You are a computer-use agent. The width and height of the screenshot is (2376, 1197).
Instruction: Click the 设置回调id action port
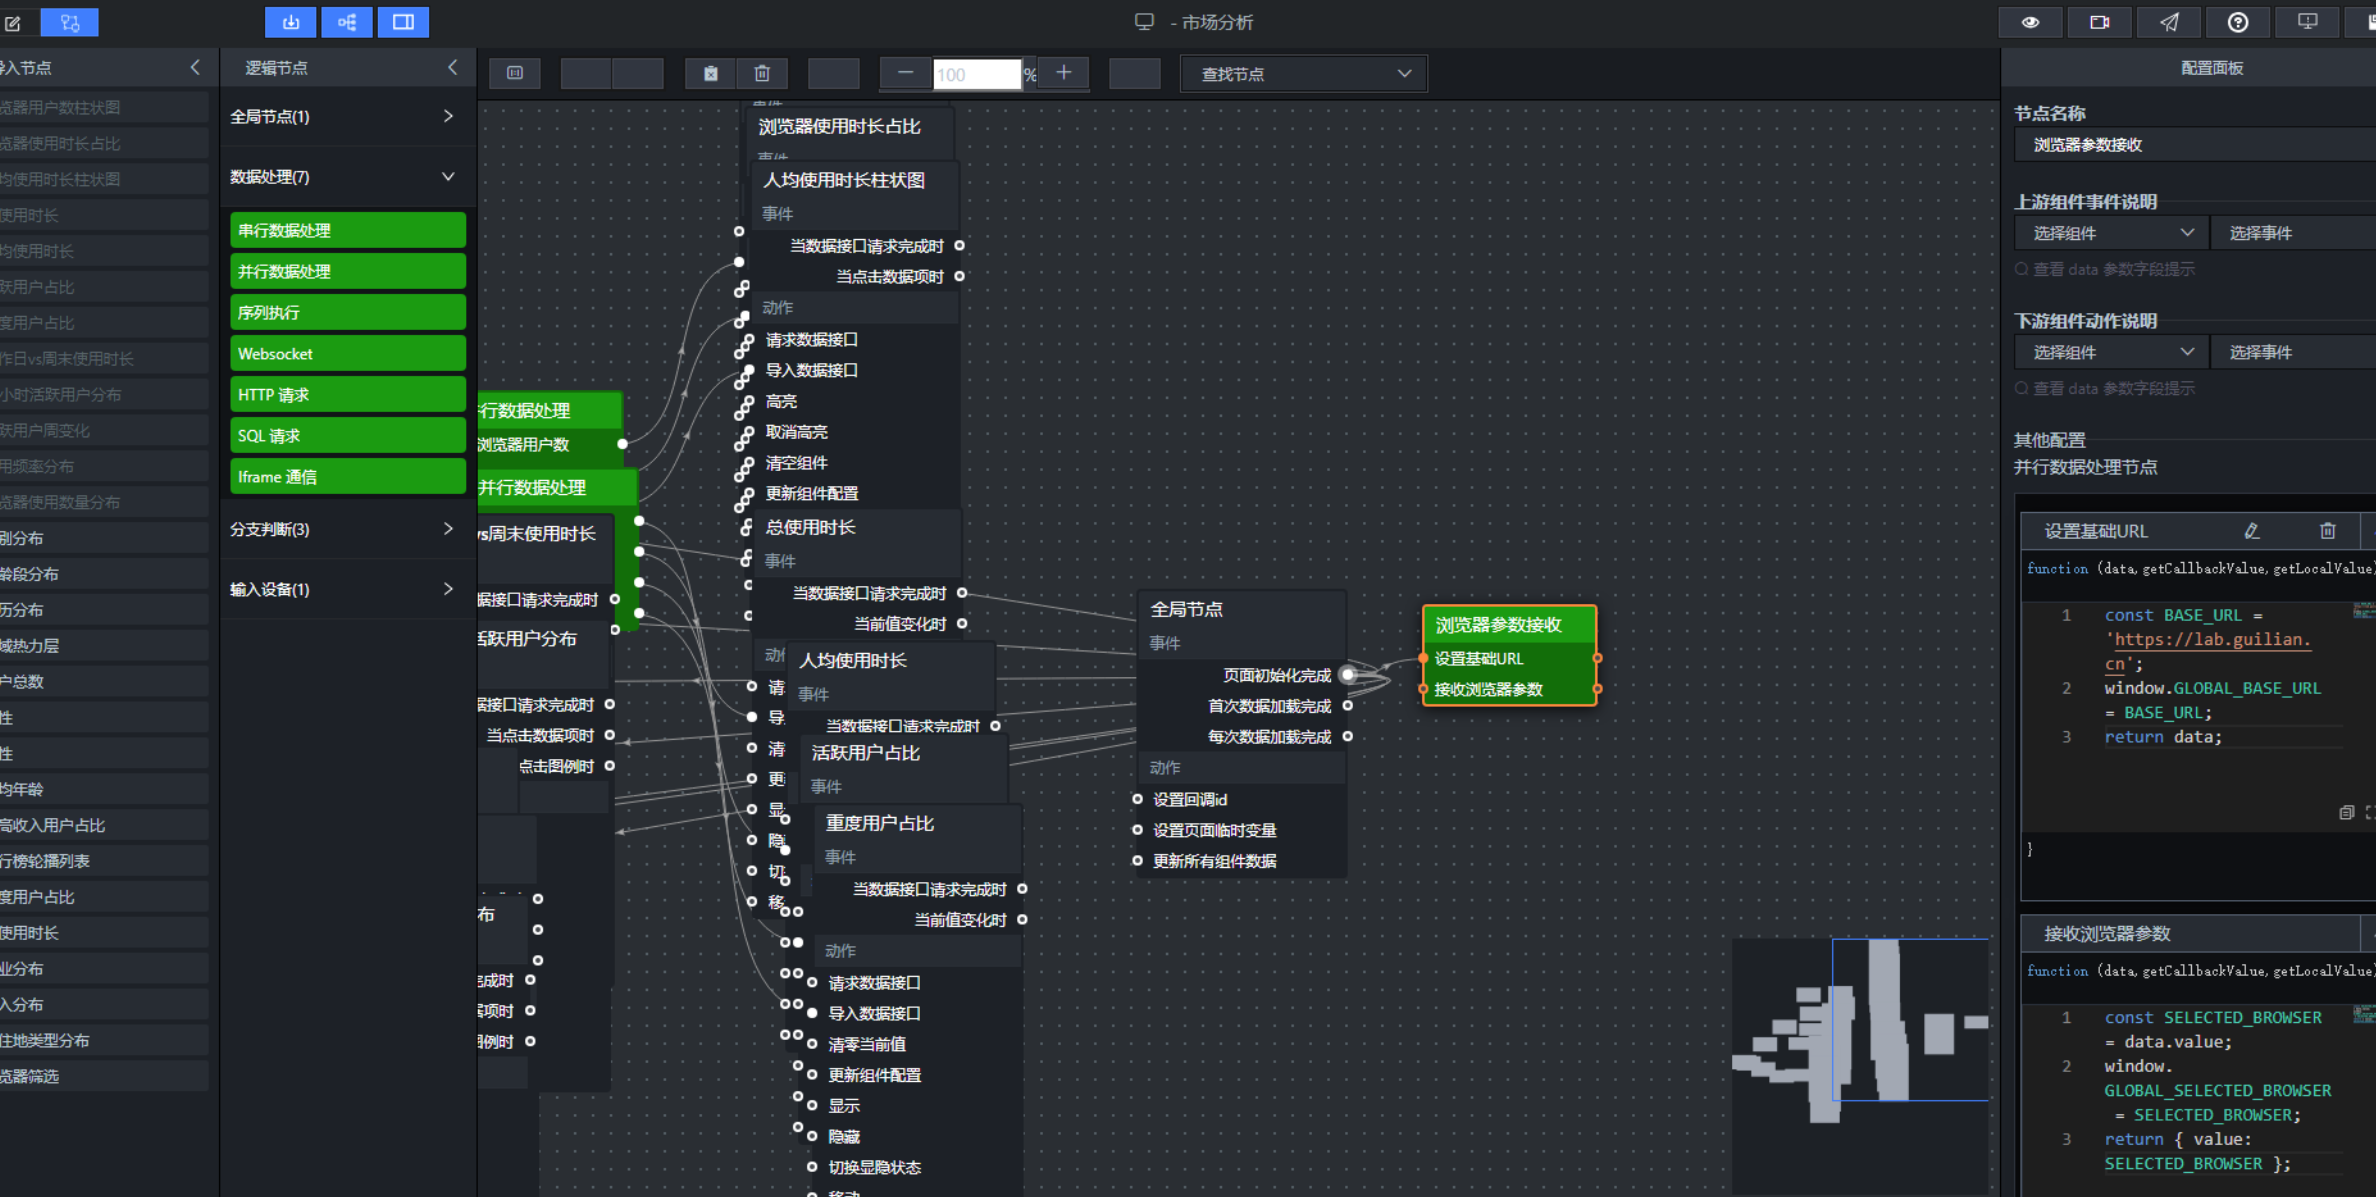coord(1137,799)
